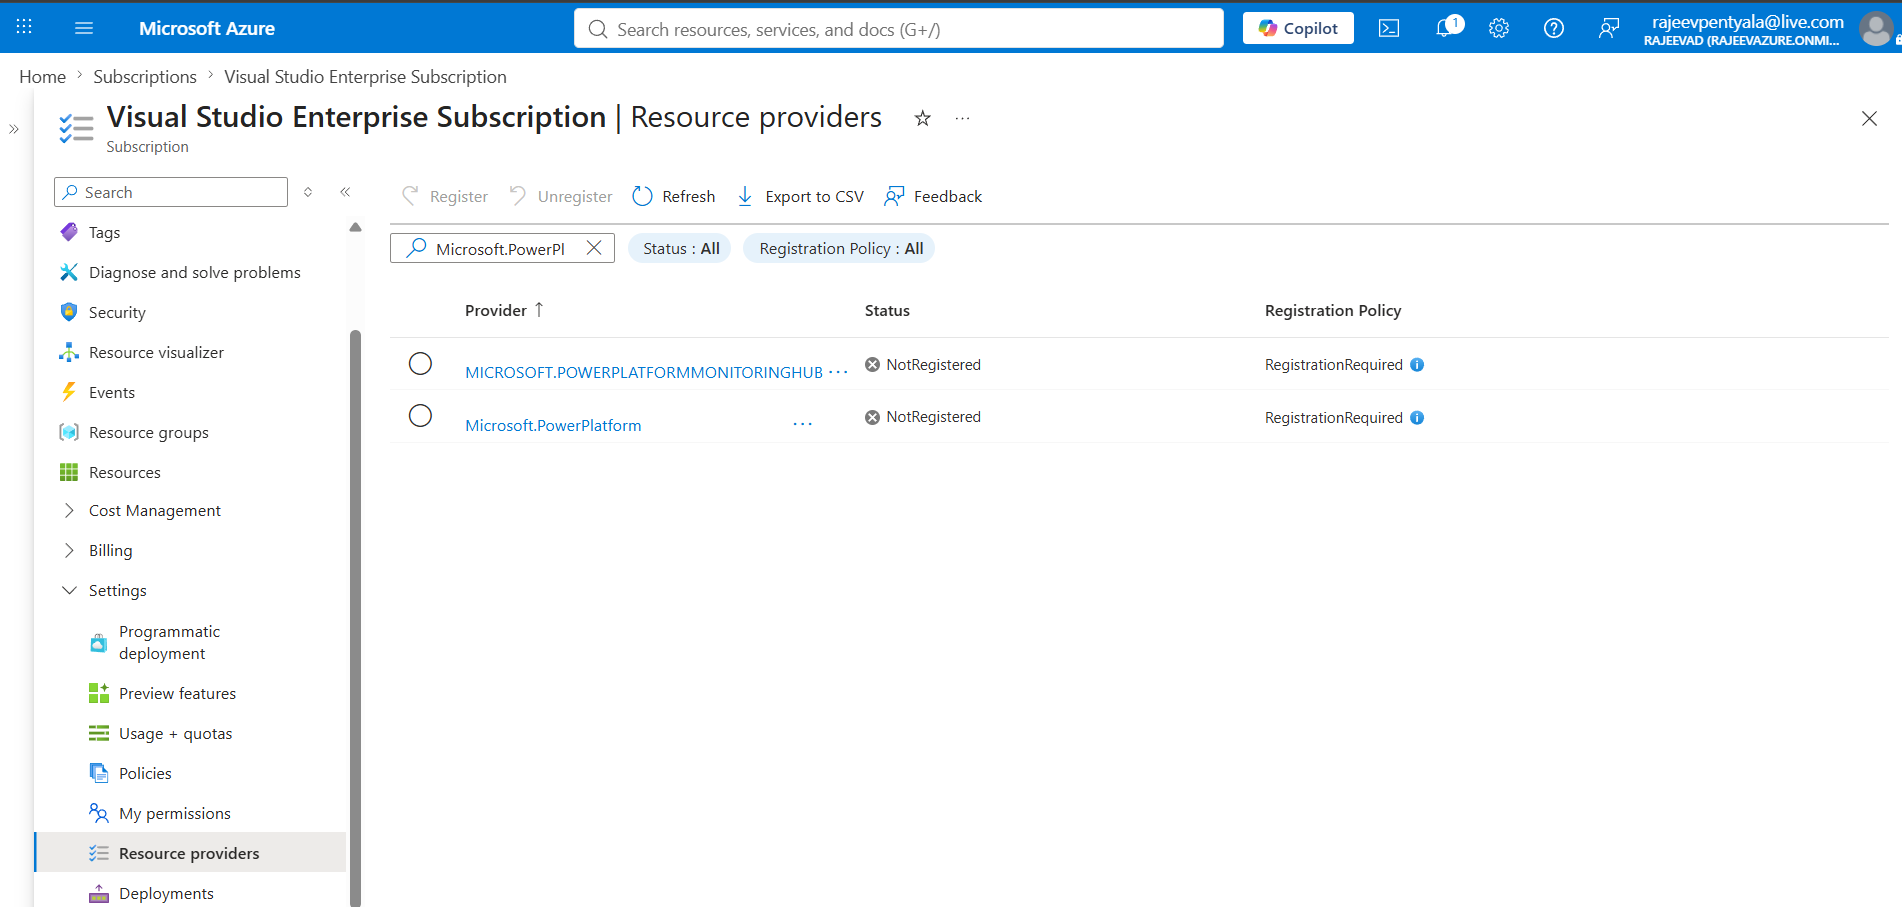
Task: Close the Resource providers blade
Action: (1869, 118)
